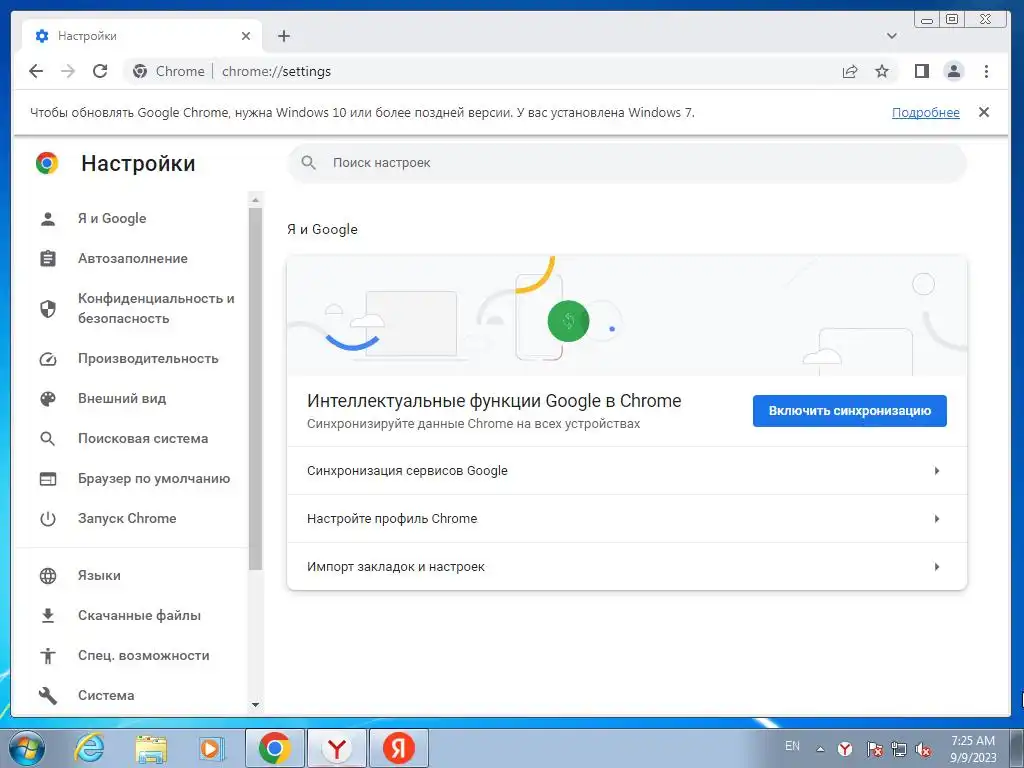Viewport: 1024px width, 768px height.
Task: Click the shield icon for privacy section
Action: [48, 309]
